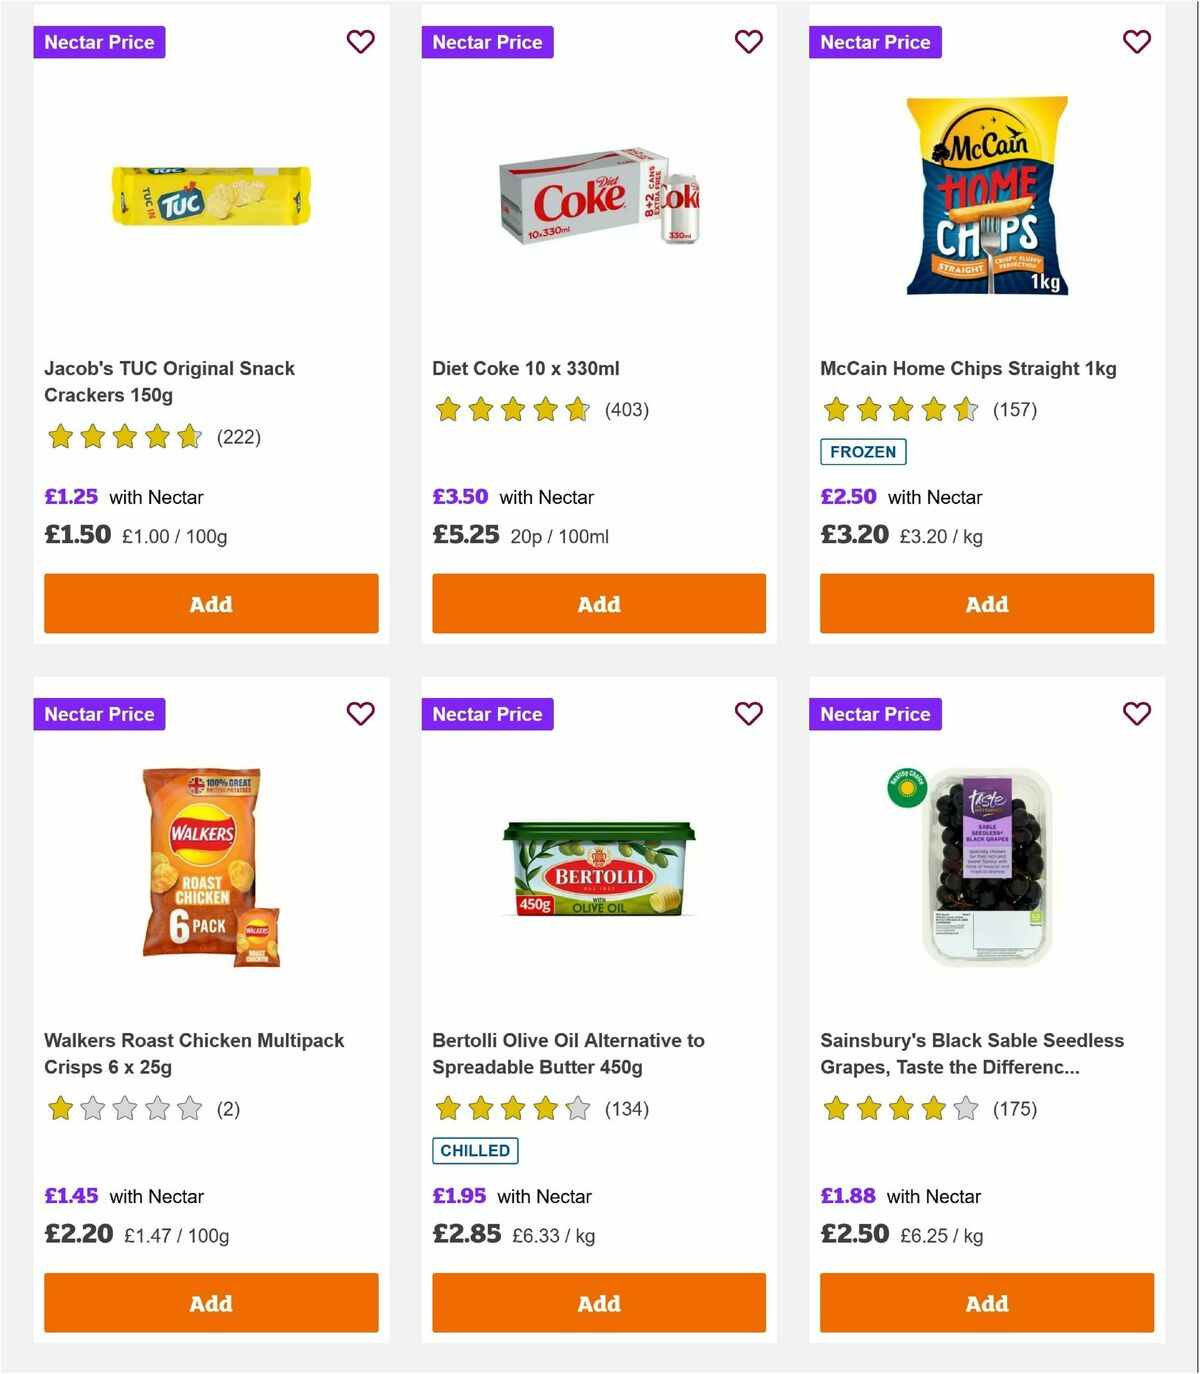This screenshot has height=1374, width=1200.
Task: Favourite the Walkers Roast Chicken Multipack Crisps
Action: click(361, 714)
